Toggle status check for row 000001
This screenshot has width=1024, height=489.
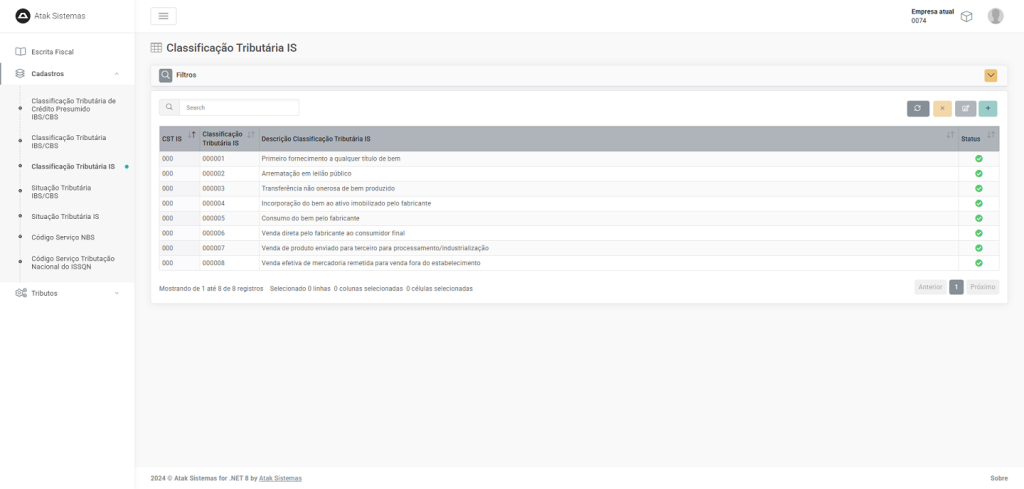(x=979, y=159)
